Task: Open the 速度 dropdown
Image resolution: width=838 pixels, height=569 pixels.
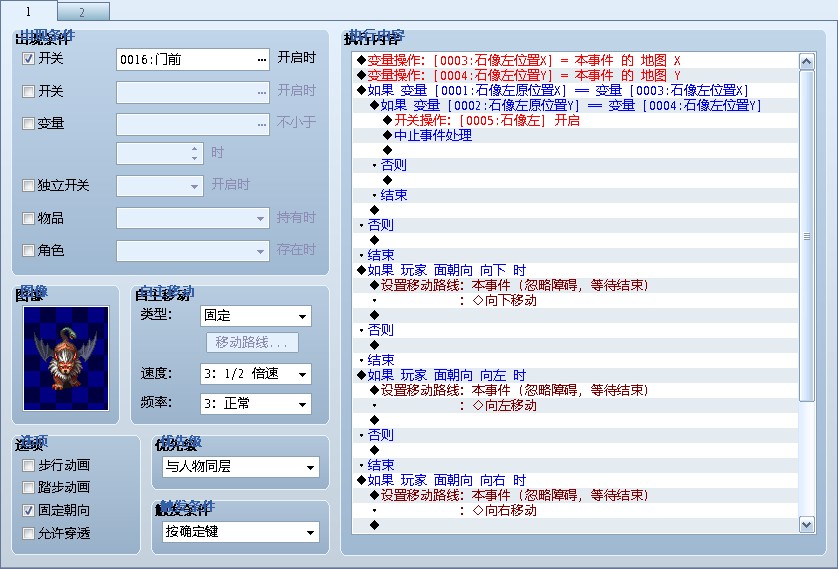Action: [255, 374]
